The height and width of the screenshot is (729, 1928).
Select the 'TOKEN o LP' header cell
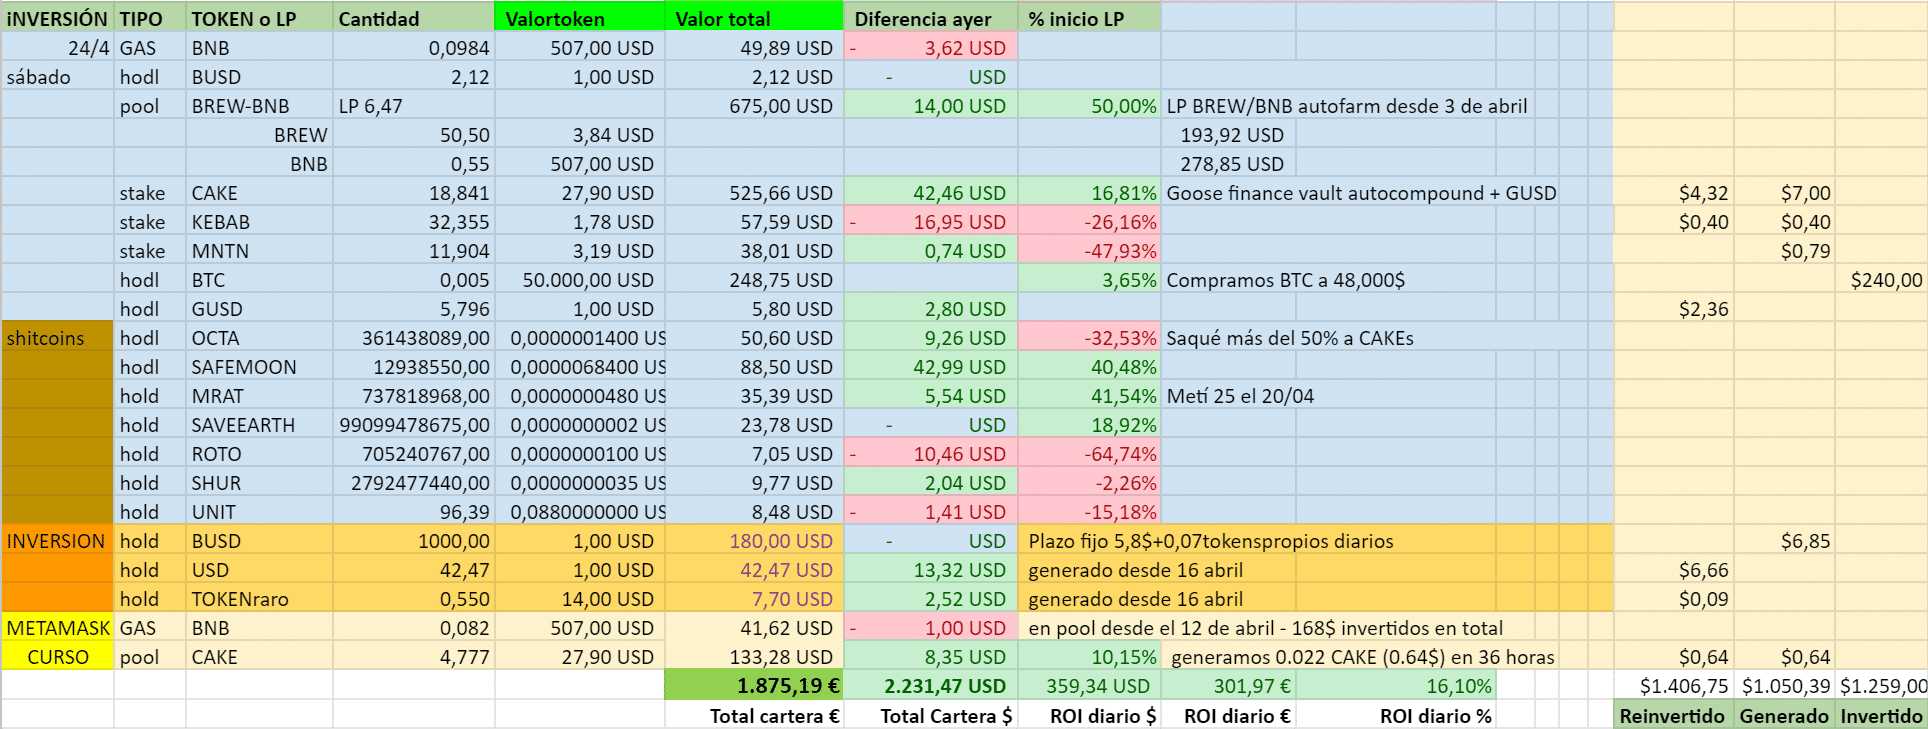[259, 18]
